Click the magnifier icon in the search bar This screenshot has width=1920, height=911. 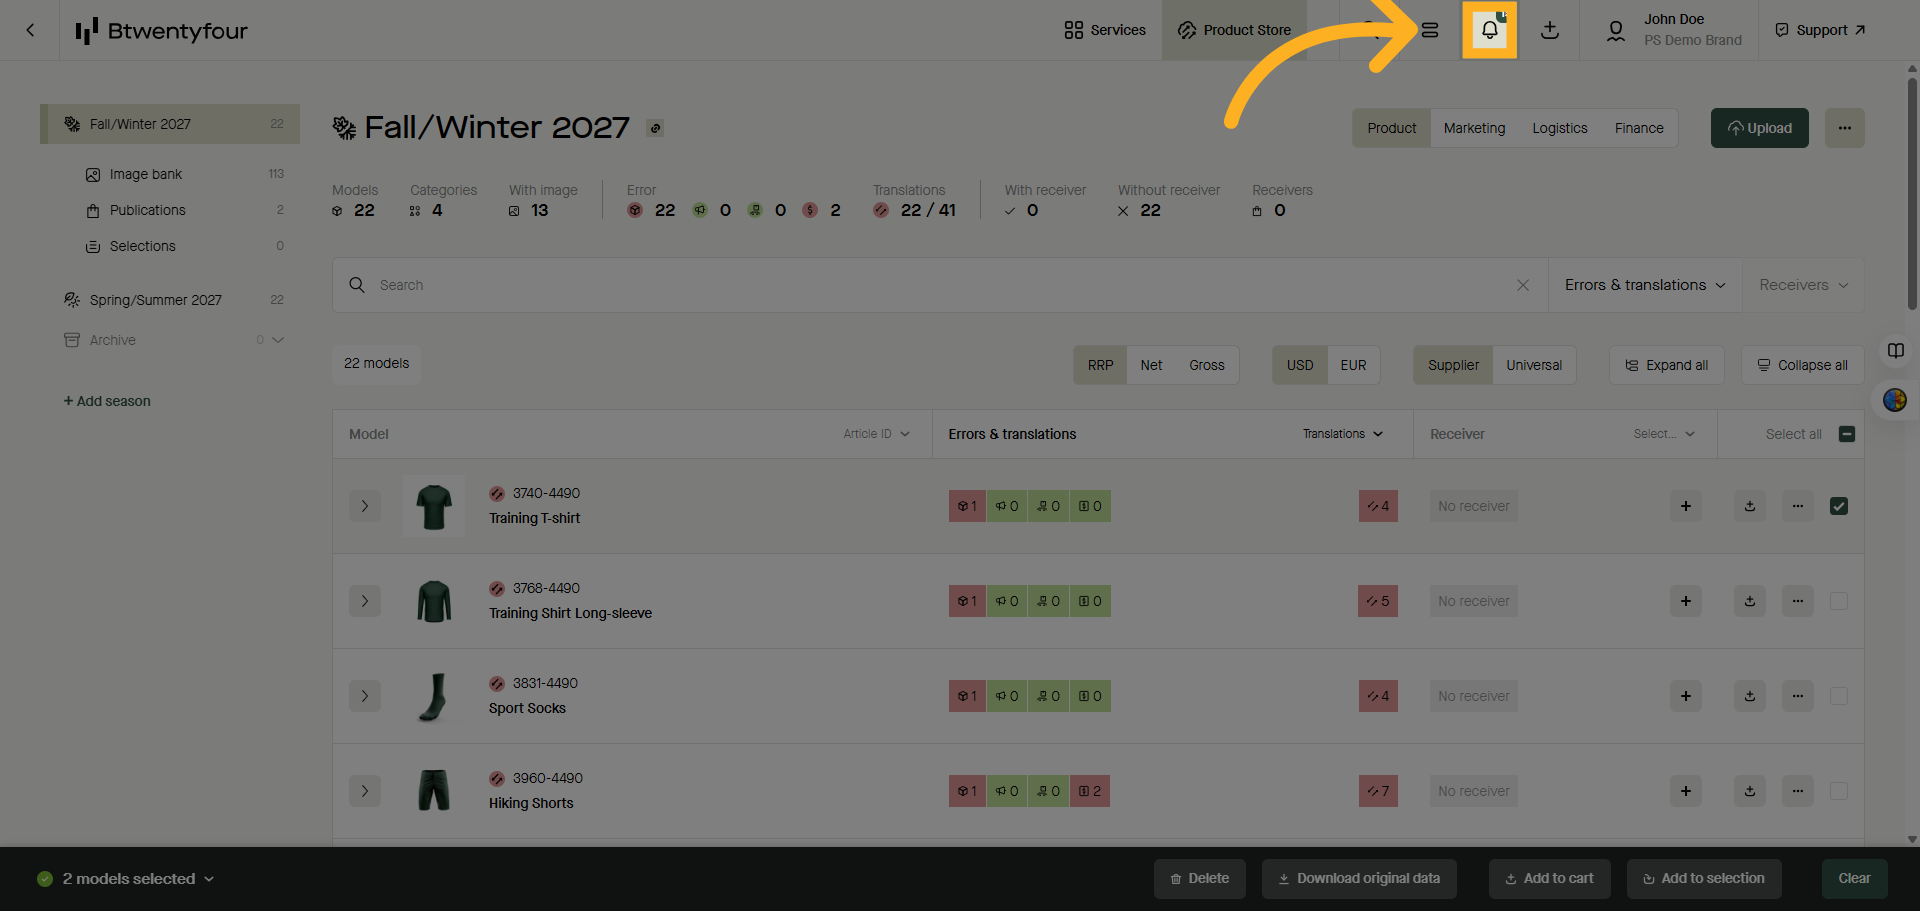[x=357, y=285]
